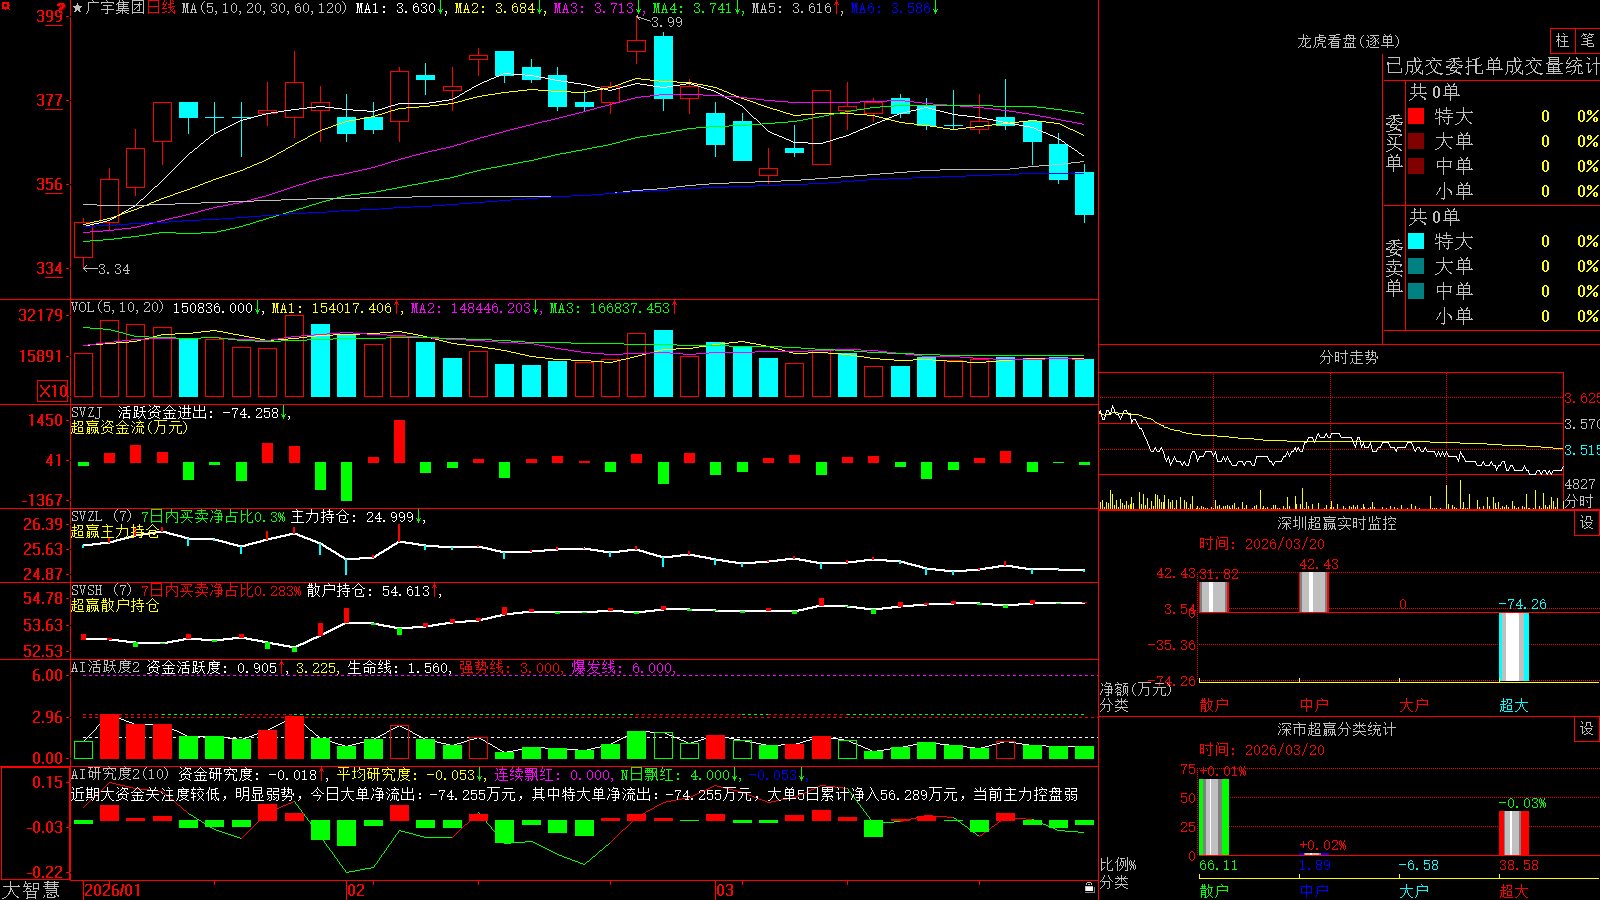The height and width of the screenshot is (900, 1600).
Task: Click the 深圳超赢实时监控 panel title
Action: 1337,523
